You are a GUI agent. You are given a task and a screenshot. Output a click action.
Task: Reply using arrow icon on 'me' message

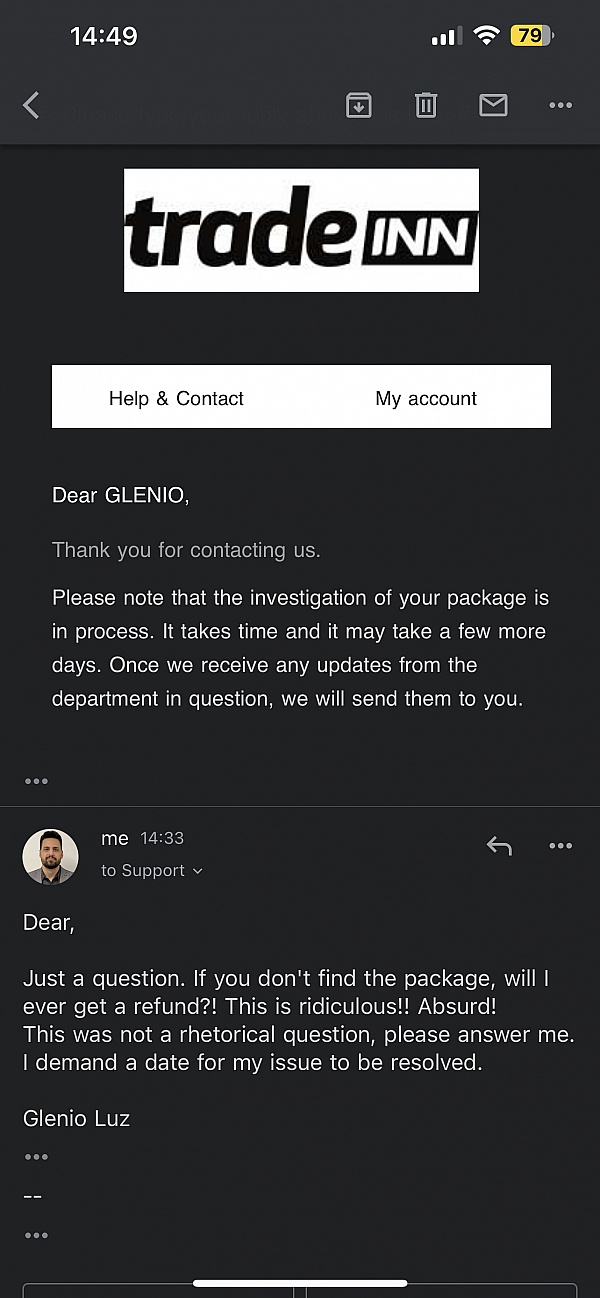coord(499,846)
